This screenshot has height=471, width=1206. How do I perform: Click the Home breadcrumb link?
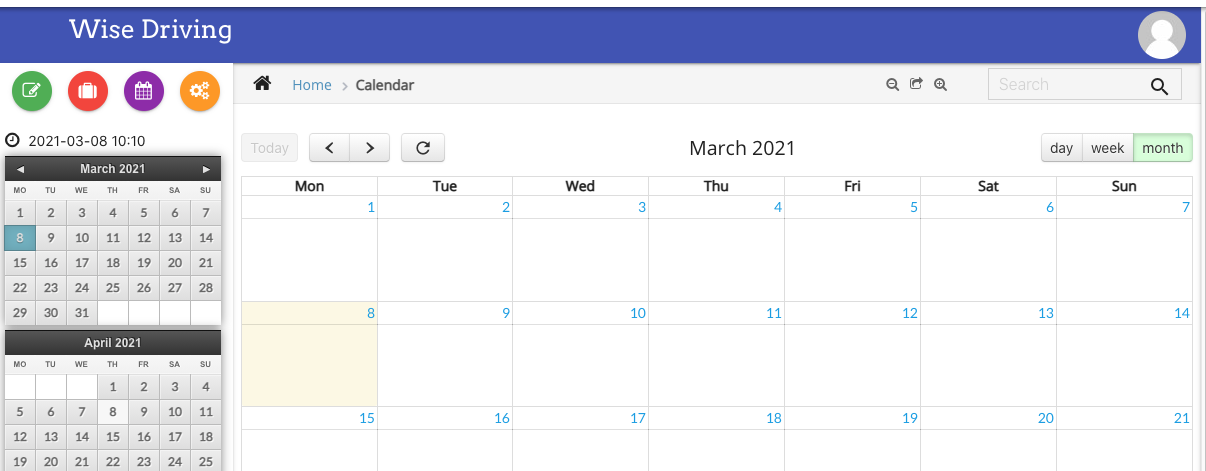(312, 85)
